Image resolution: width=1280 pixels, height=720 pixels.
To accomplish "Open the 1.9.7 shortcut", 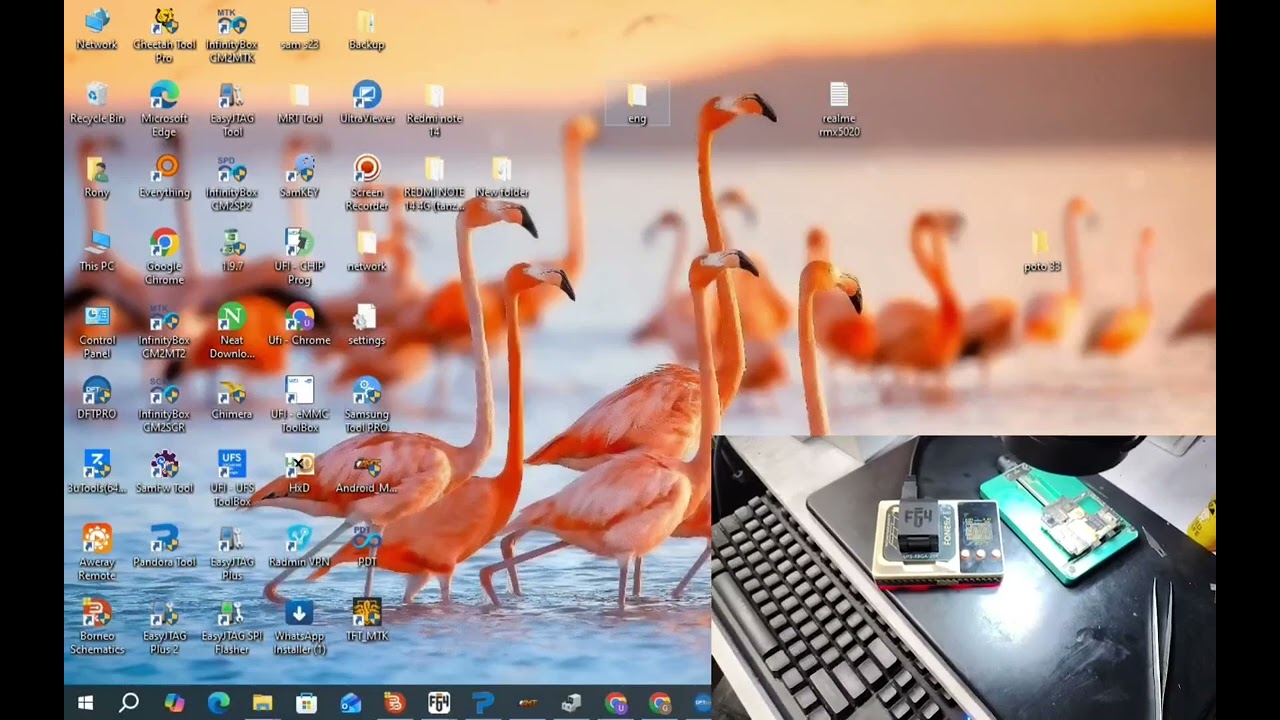I will pyautogui.click(x=232, y=251).
